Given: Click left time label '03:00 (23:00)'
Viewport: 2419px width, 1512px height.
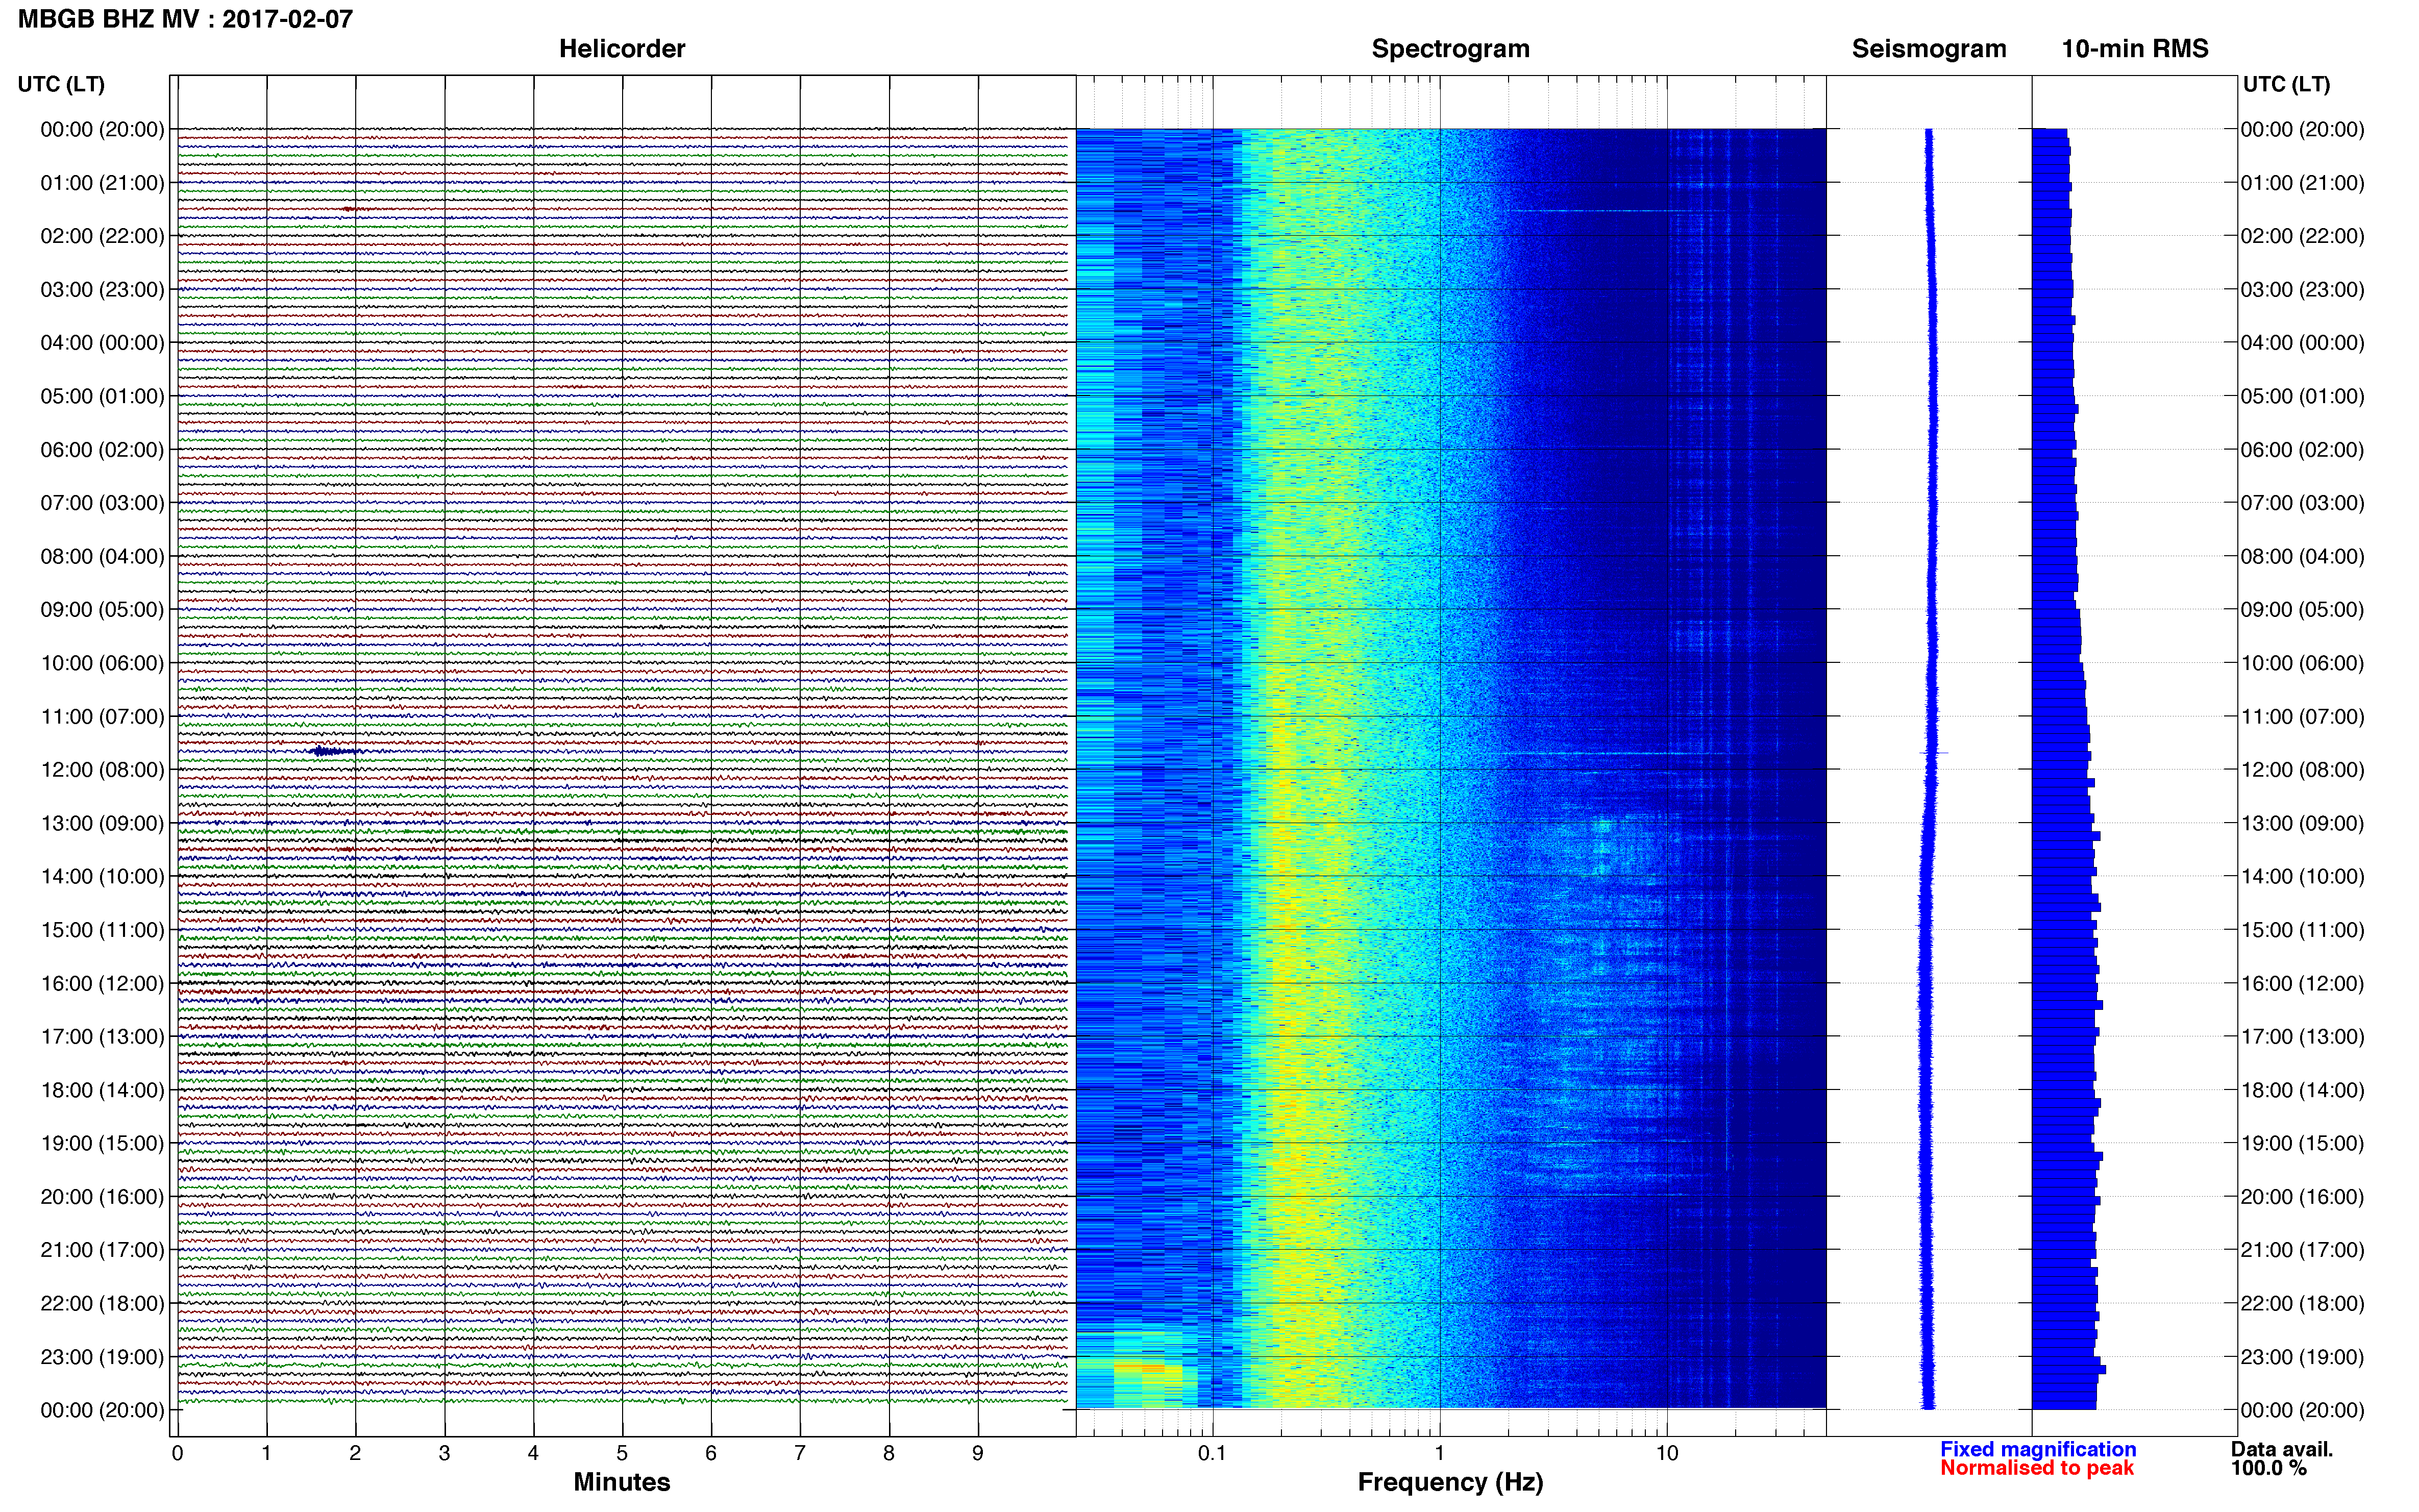Looking at the screenshot, I should tap(102, 290).
